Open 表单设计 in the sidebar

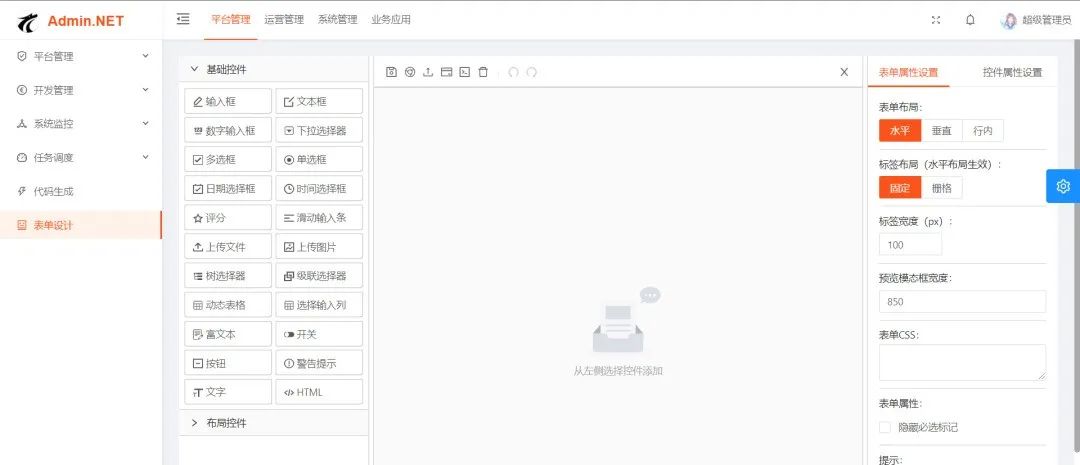(x=81, y=225)
